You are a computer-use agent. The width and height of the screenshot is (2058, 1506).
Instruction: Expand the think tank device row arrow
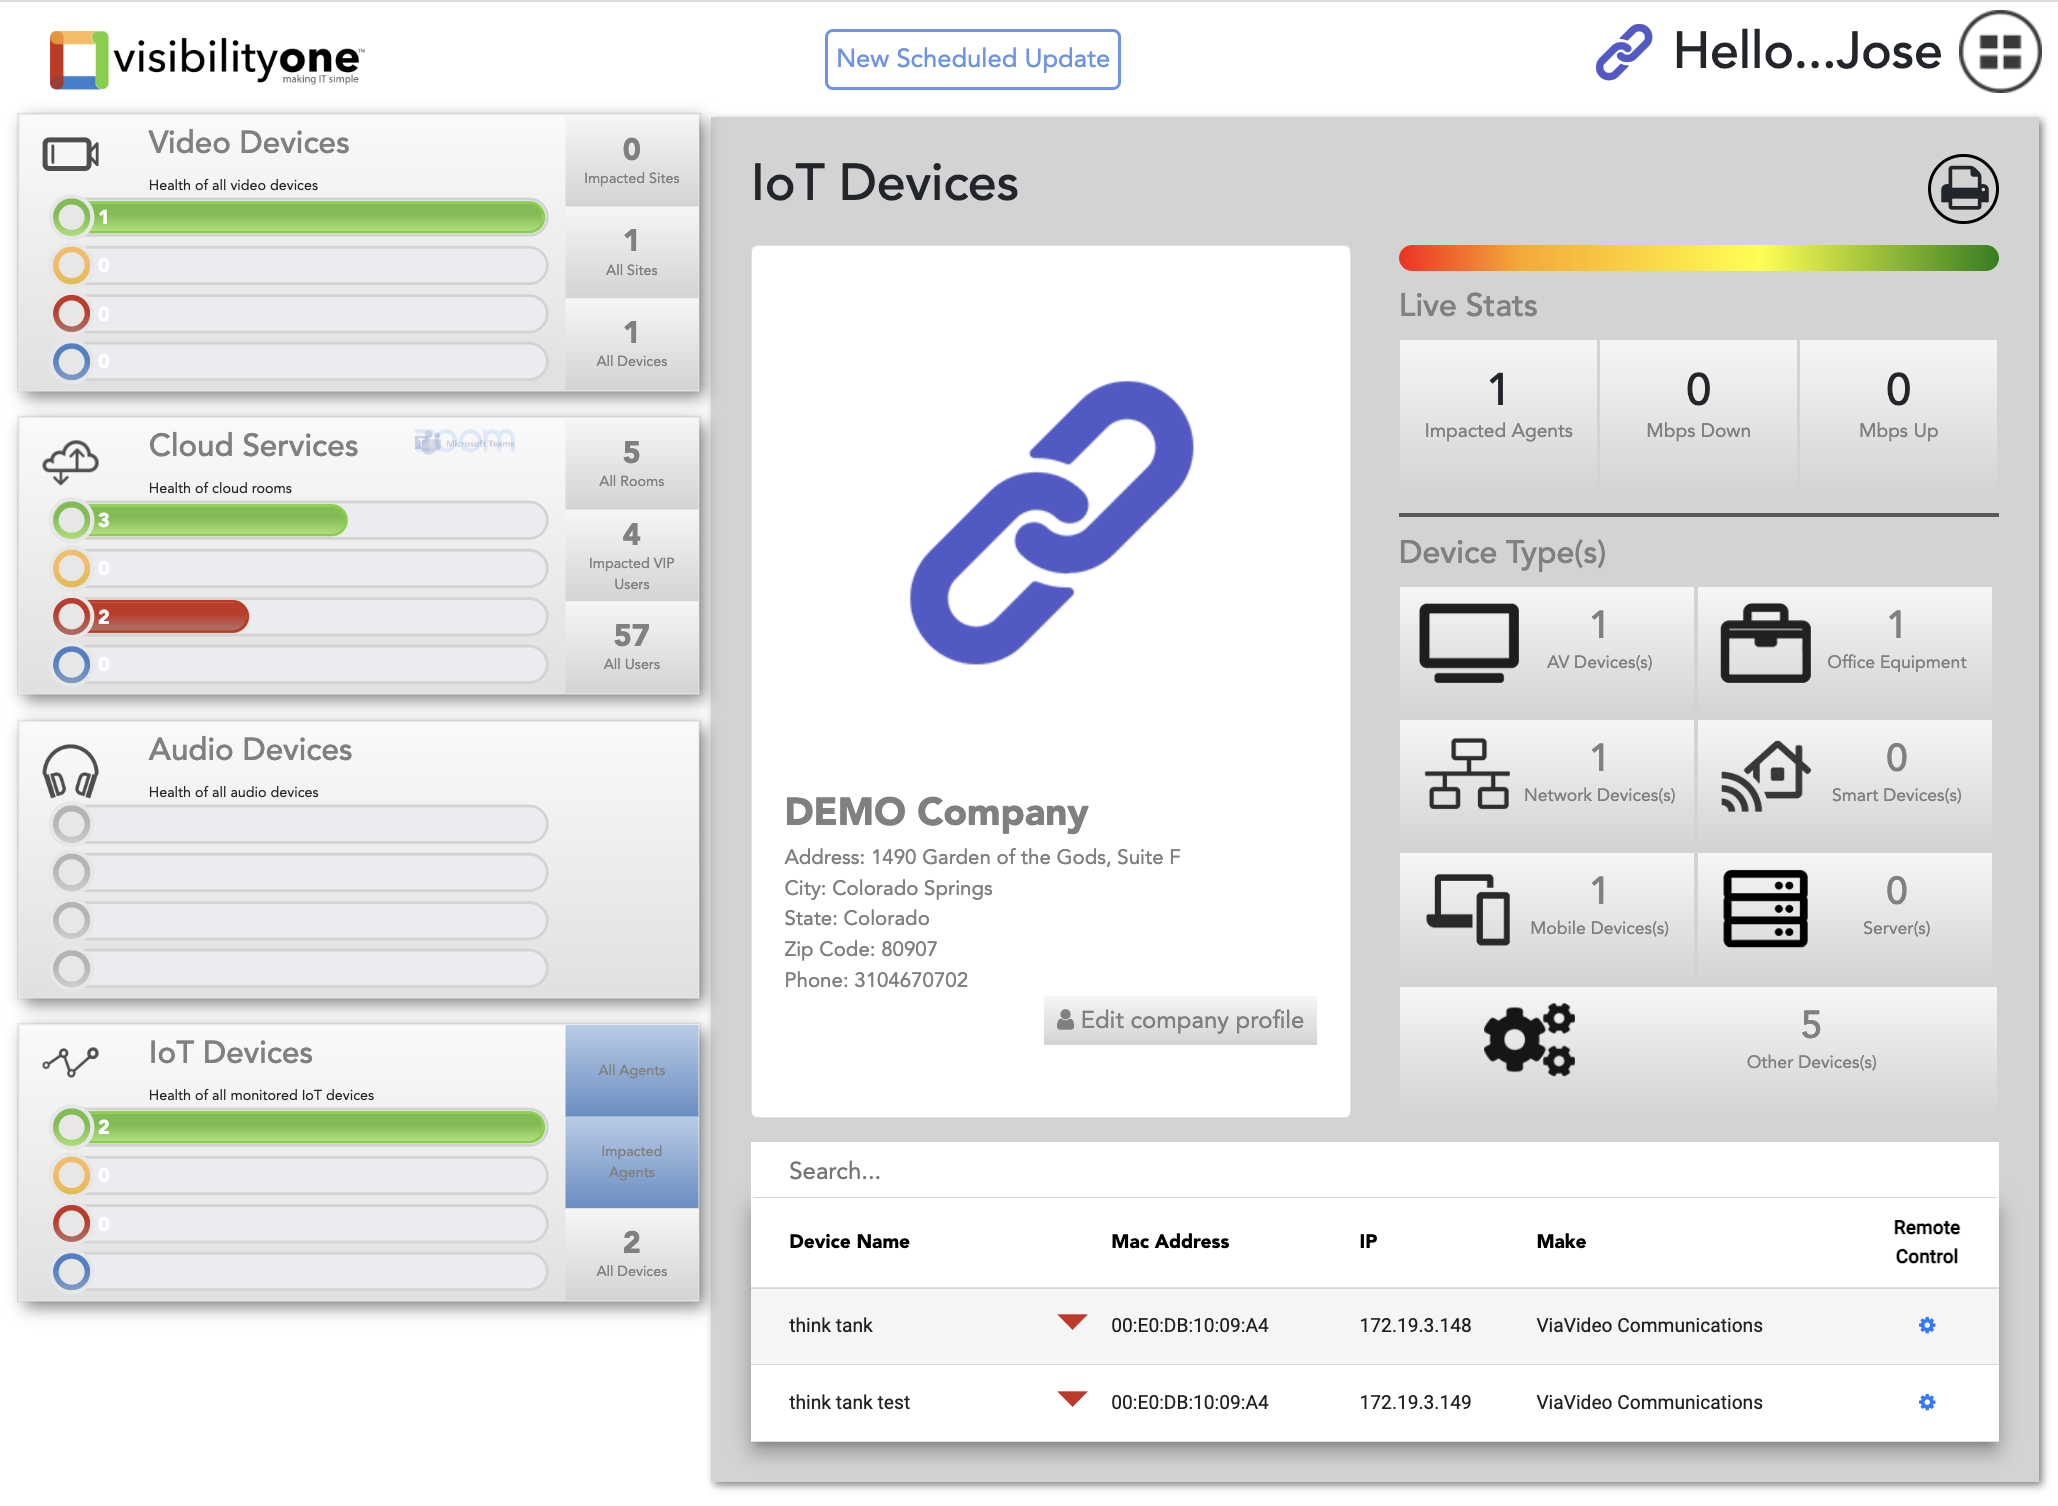coord(1072,1322)
